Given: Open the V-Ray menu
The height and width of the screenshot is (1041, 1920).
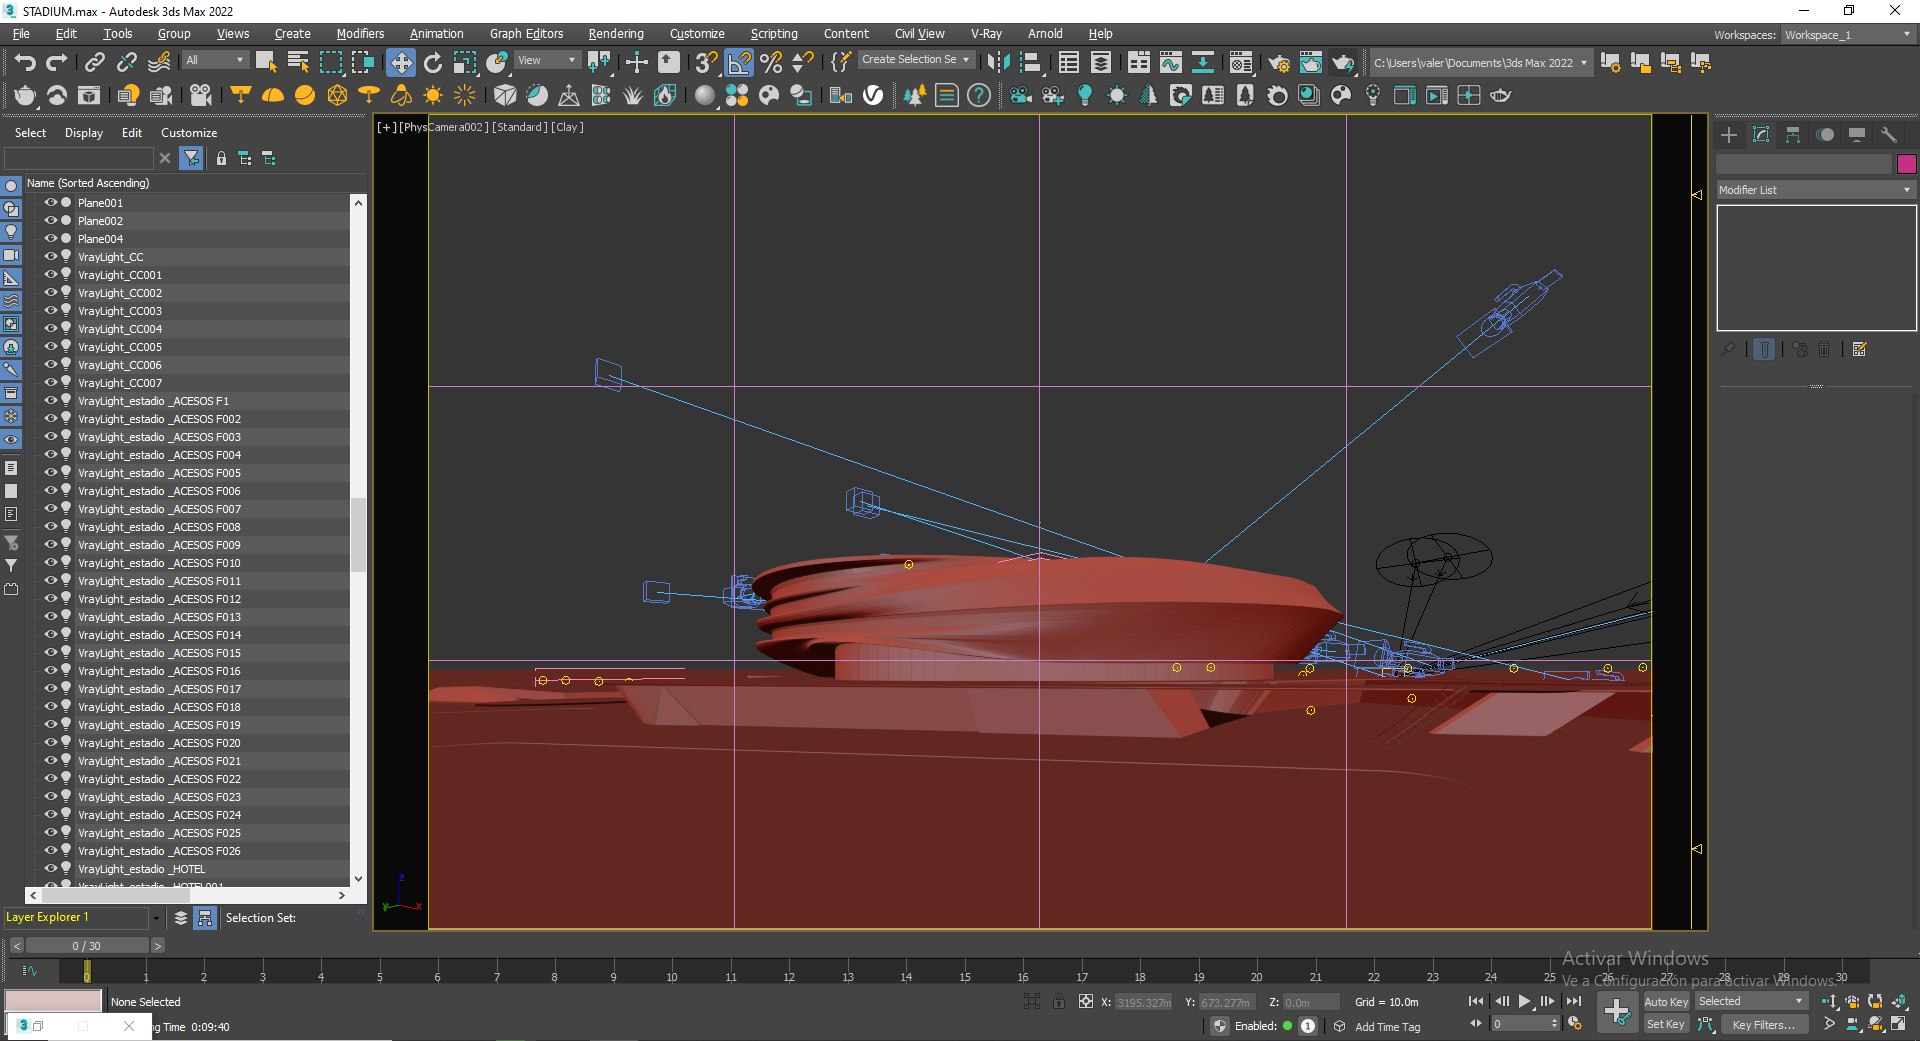Looking at the screenshot, I should point(986,34).
